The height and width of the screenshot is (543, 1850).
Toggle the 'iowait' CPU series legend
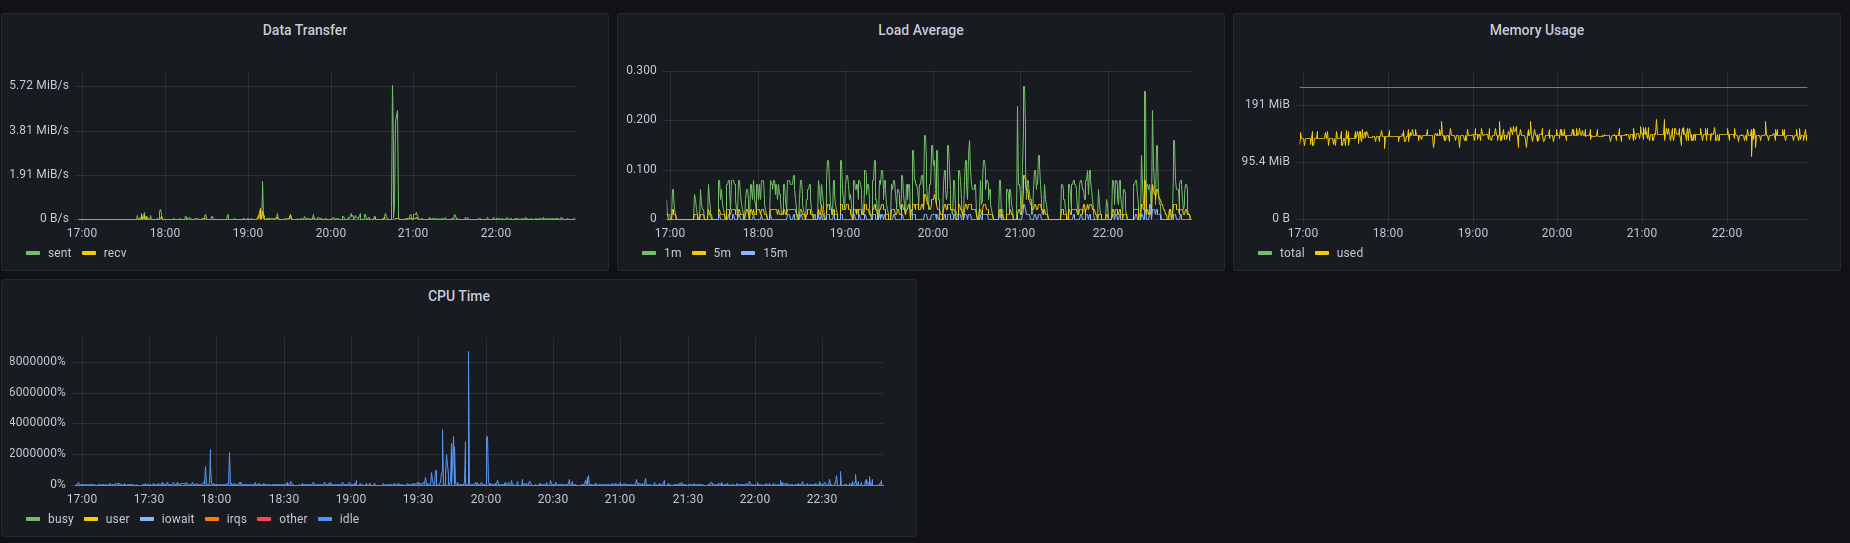point(178,519)
